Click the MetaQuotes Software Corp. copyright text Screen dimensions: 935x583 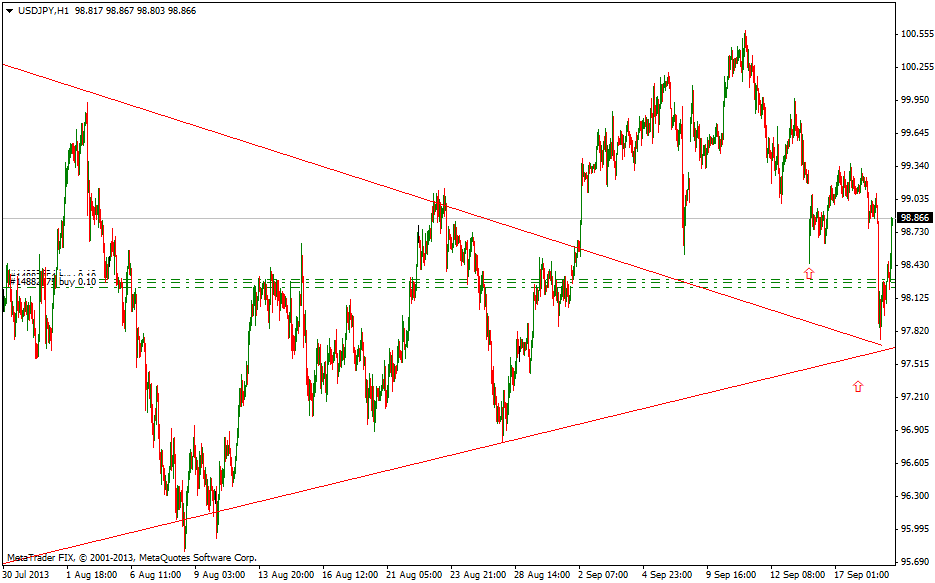coord(131,557)
